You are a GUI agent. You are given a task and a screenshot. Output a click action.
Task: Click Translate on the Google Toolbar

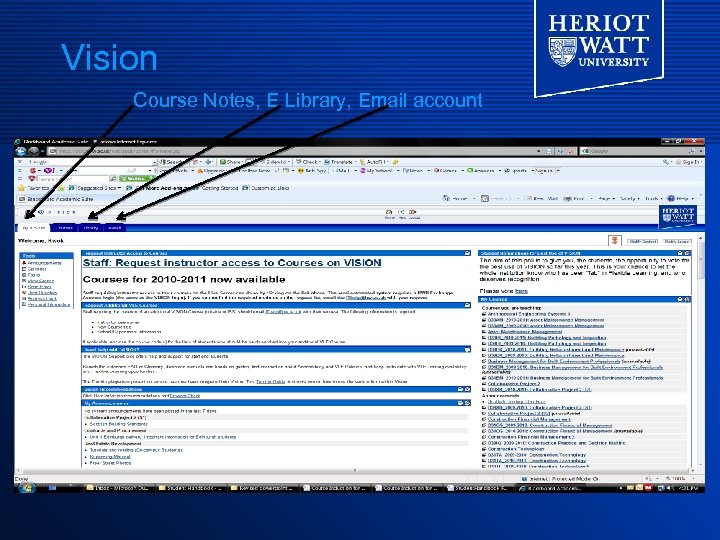pyautogui.click(x=340, y=162)
